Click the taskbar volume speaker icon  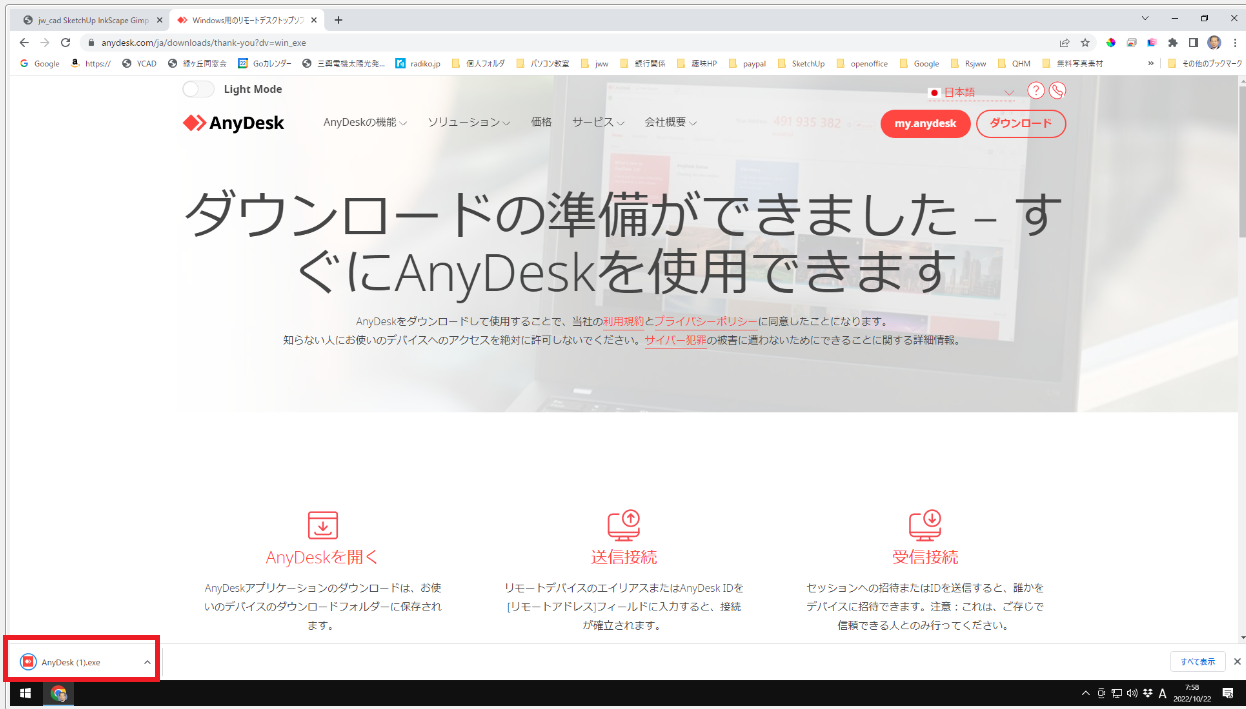[x=1131, y=693]
